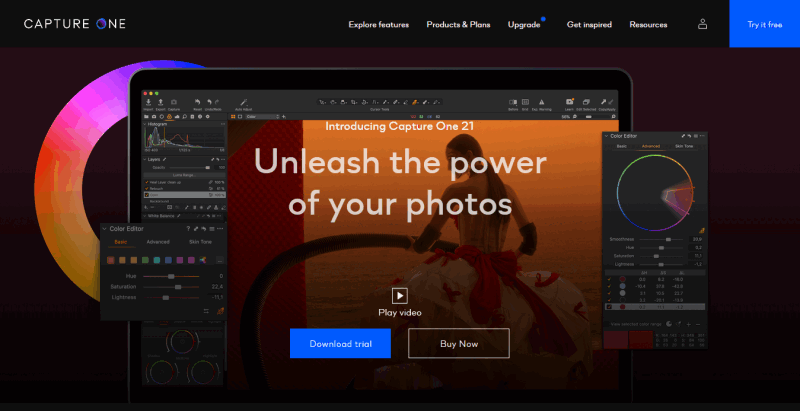Screen dimensions: 800x411
Task: Click the Exposure Warning triangle icon
Action: pos(541,104)
